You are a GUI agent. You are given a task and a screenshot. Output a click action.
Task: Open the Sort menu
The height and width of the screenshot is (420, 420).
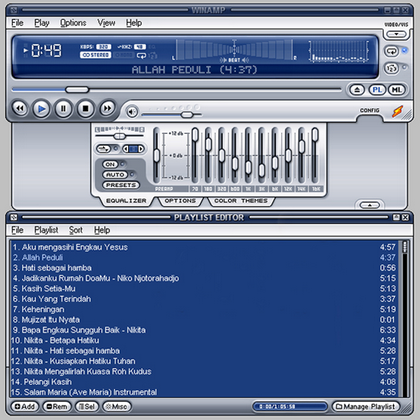point(76,230)
